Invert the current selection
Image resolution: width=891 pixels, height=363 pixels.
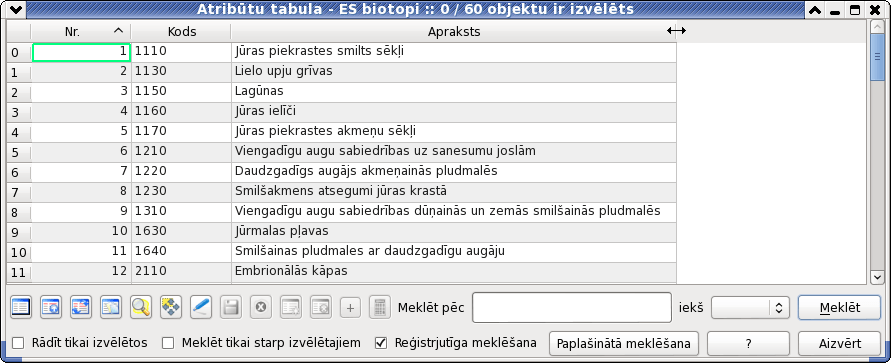80,307
